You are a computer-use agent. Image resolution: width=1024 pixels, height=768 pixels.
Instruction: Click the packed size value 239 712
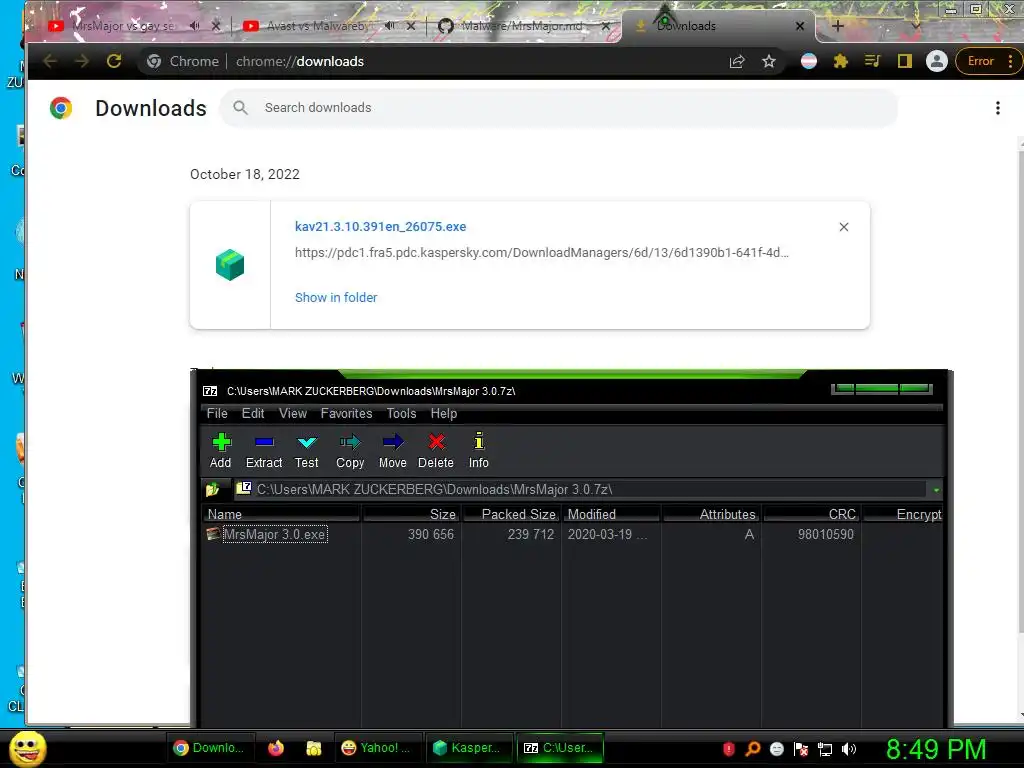[x=530, y=534]
